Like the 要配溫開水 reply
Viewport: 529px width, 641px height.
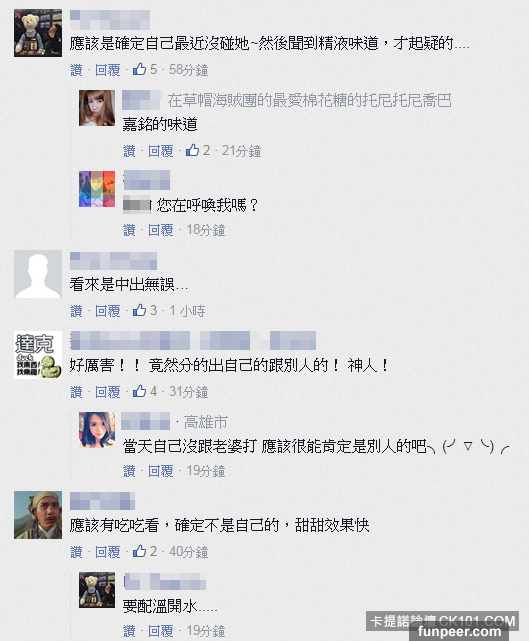(x=130, y=631)
